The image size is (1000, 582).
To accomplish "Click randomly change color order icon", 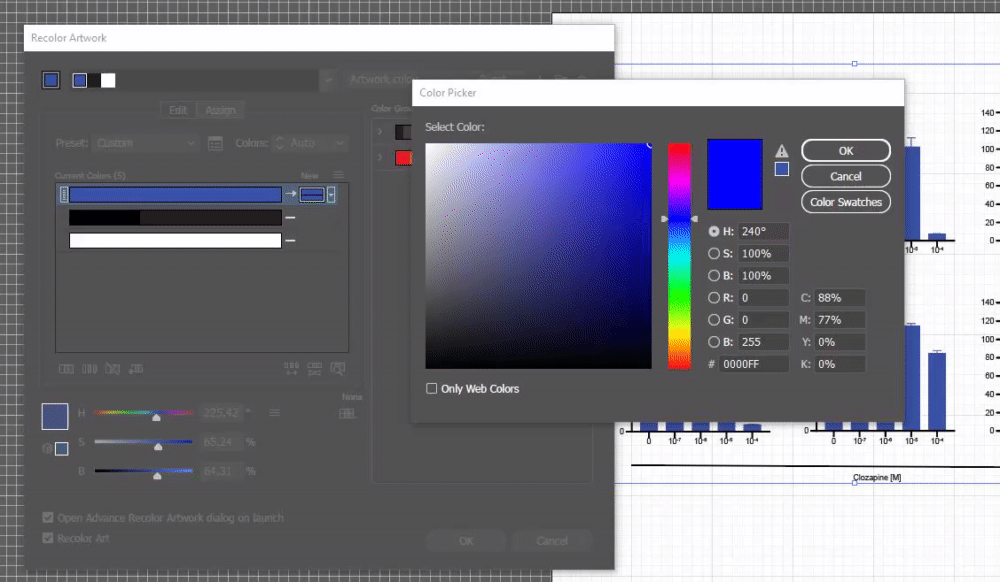I will click(x=291, y=368).
